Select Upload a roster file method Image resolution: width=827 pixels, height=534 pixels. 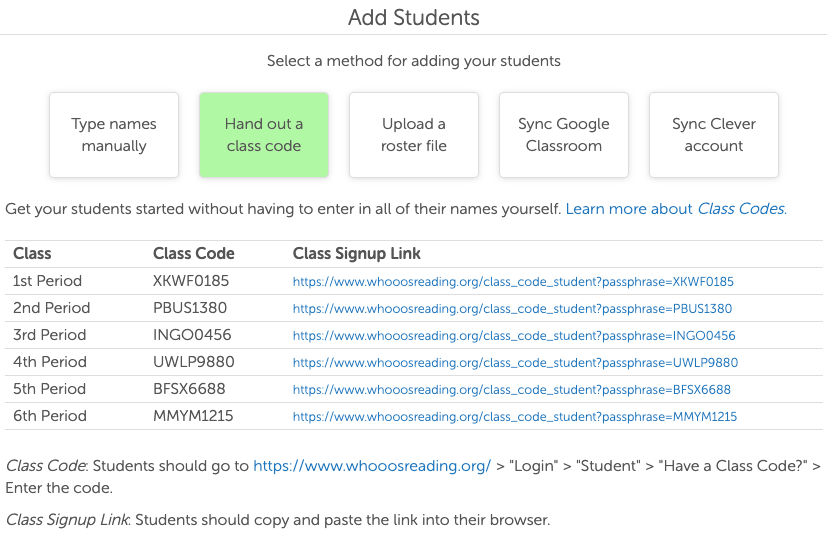(x=414, y=135)
